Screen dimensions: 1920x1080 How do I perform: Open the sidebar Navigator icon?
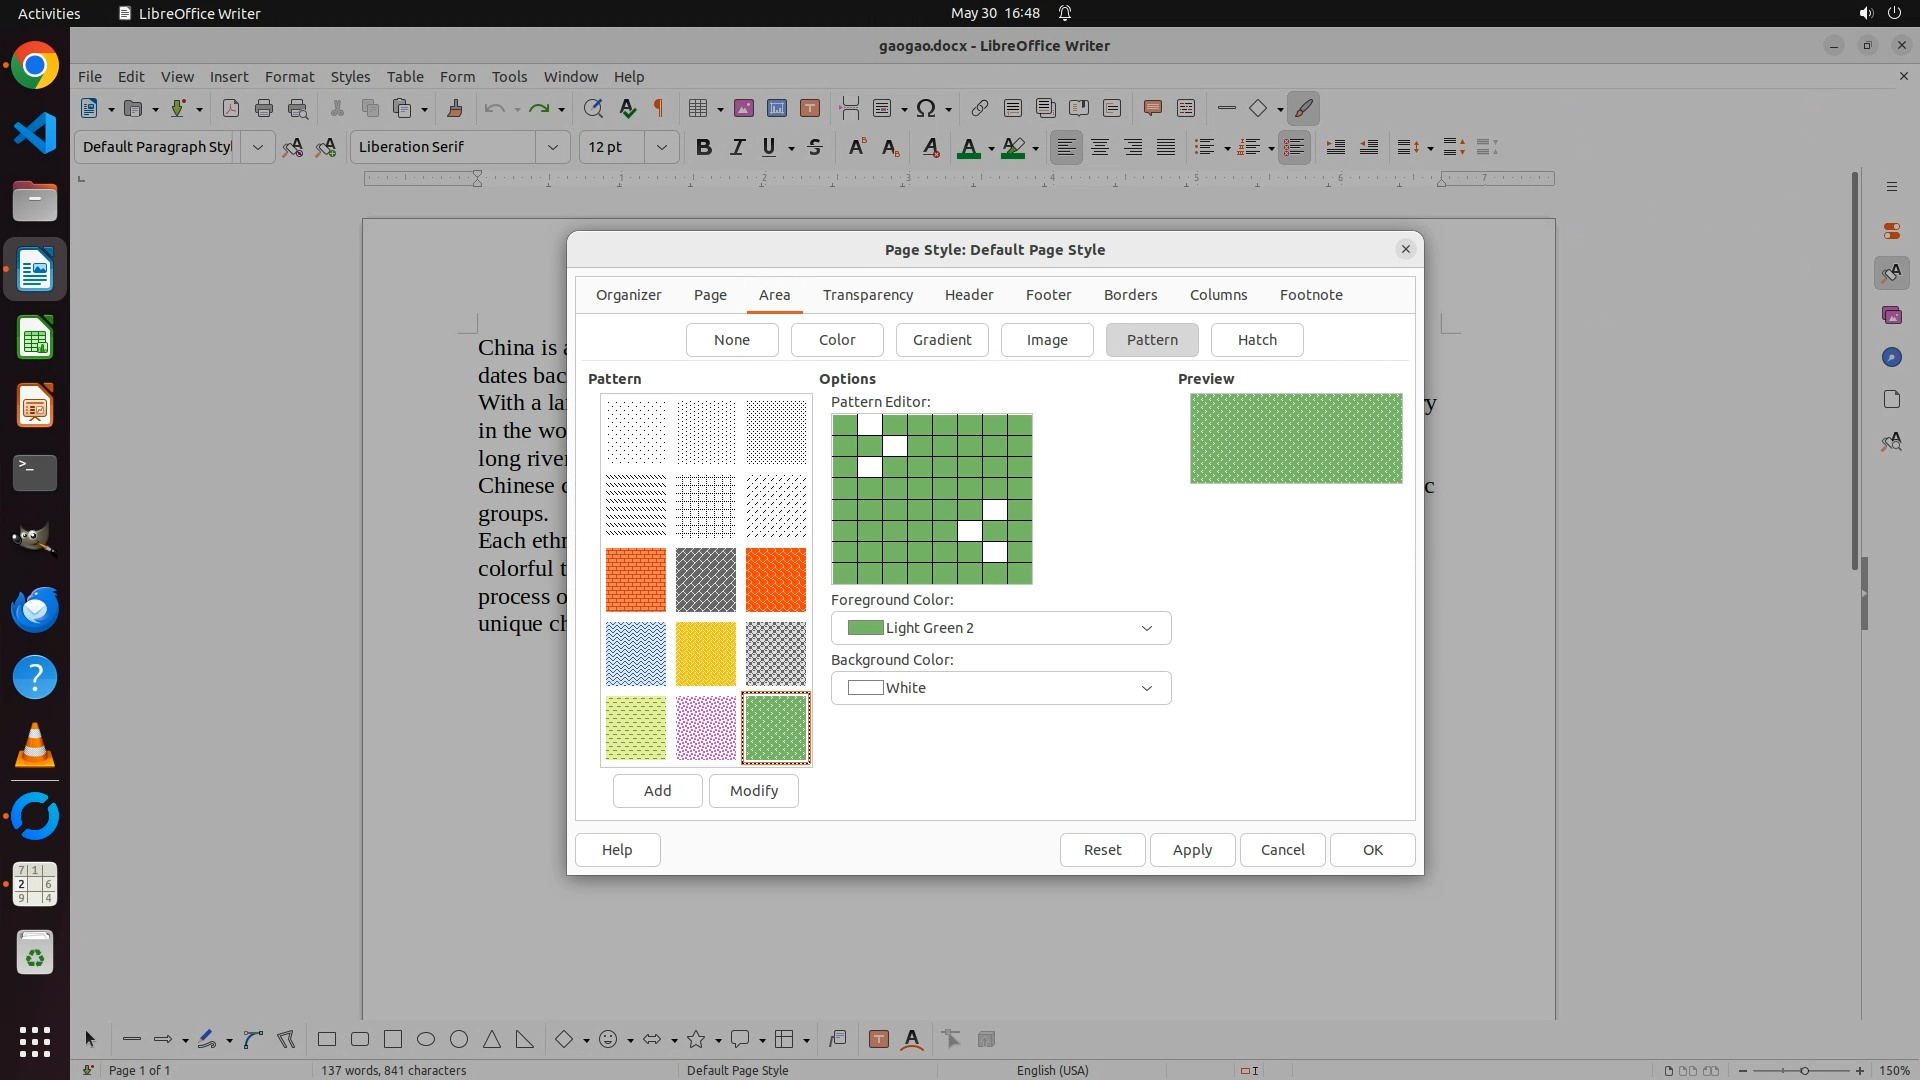click(x=1891, y=357)
